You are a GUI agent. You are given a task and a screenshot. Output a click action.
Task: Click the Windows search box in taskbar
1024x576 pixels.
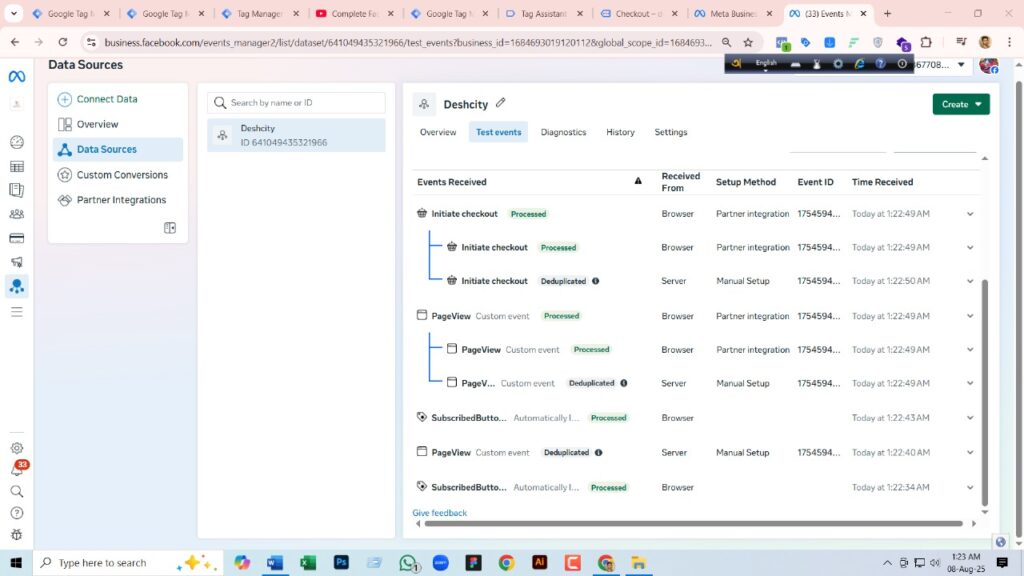click(127, 562)
